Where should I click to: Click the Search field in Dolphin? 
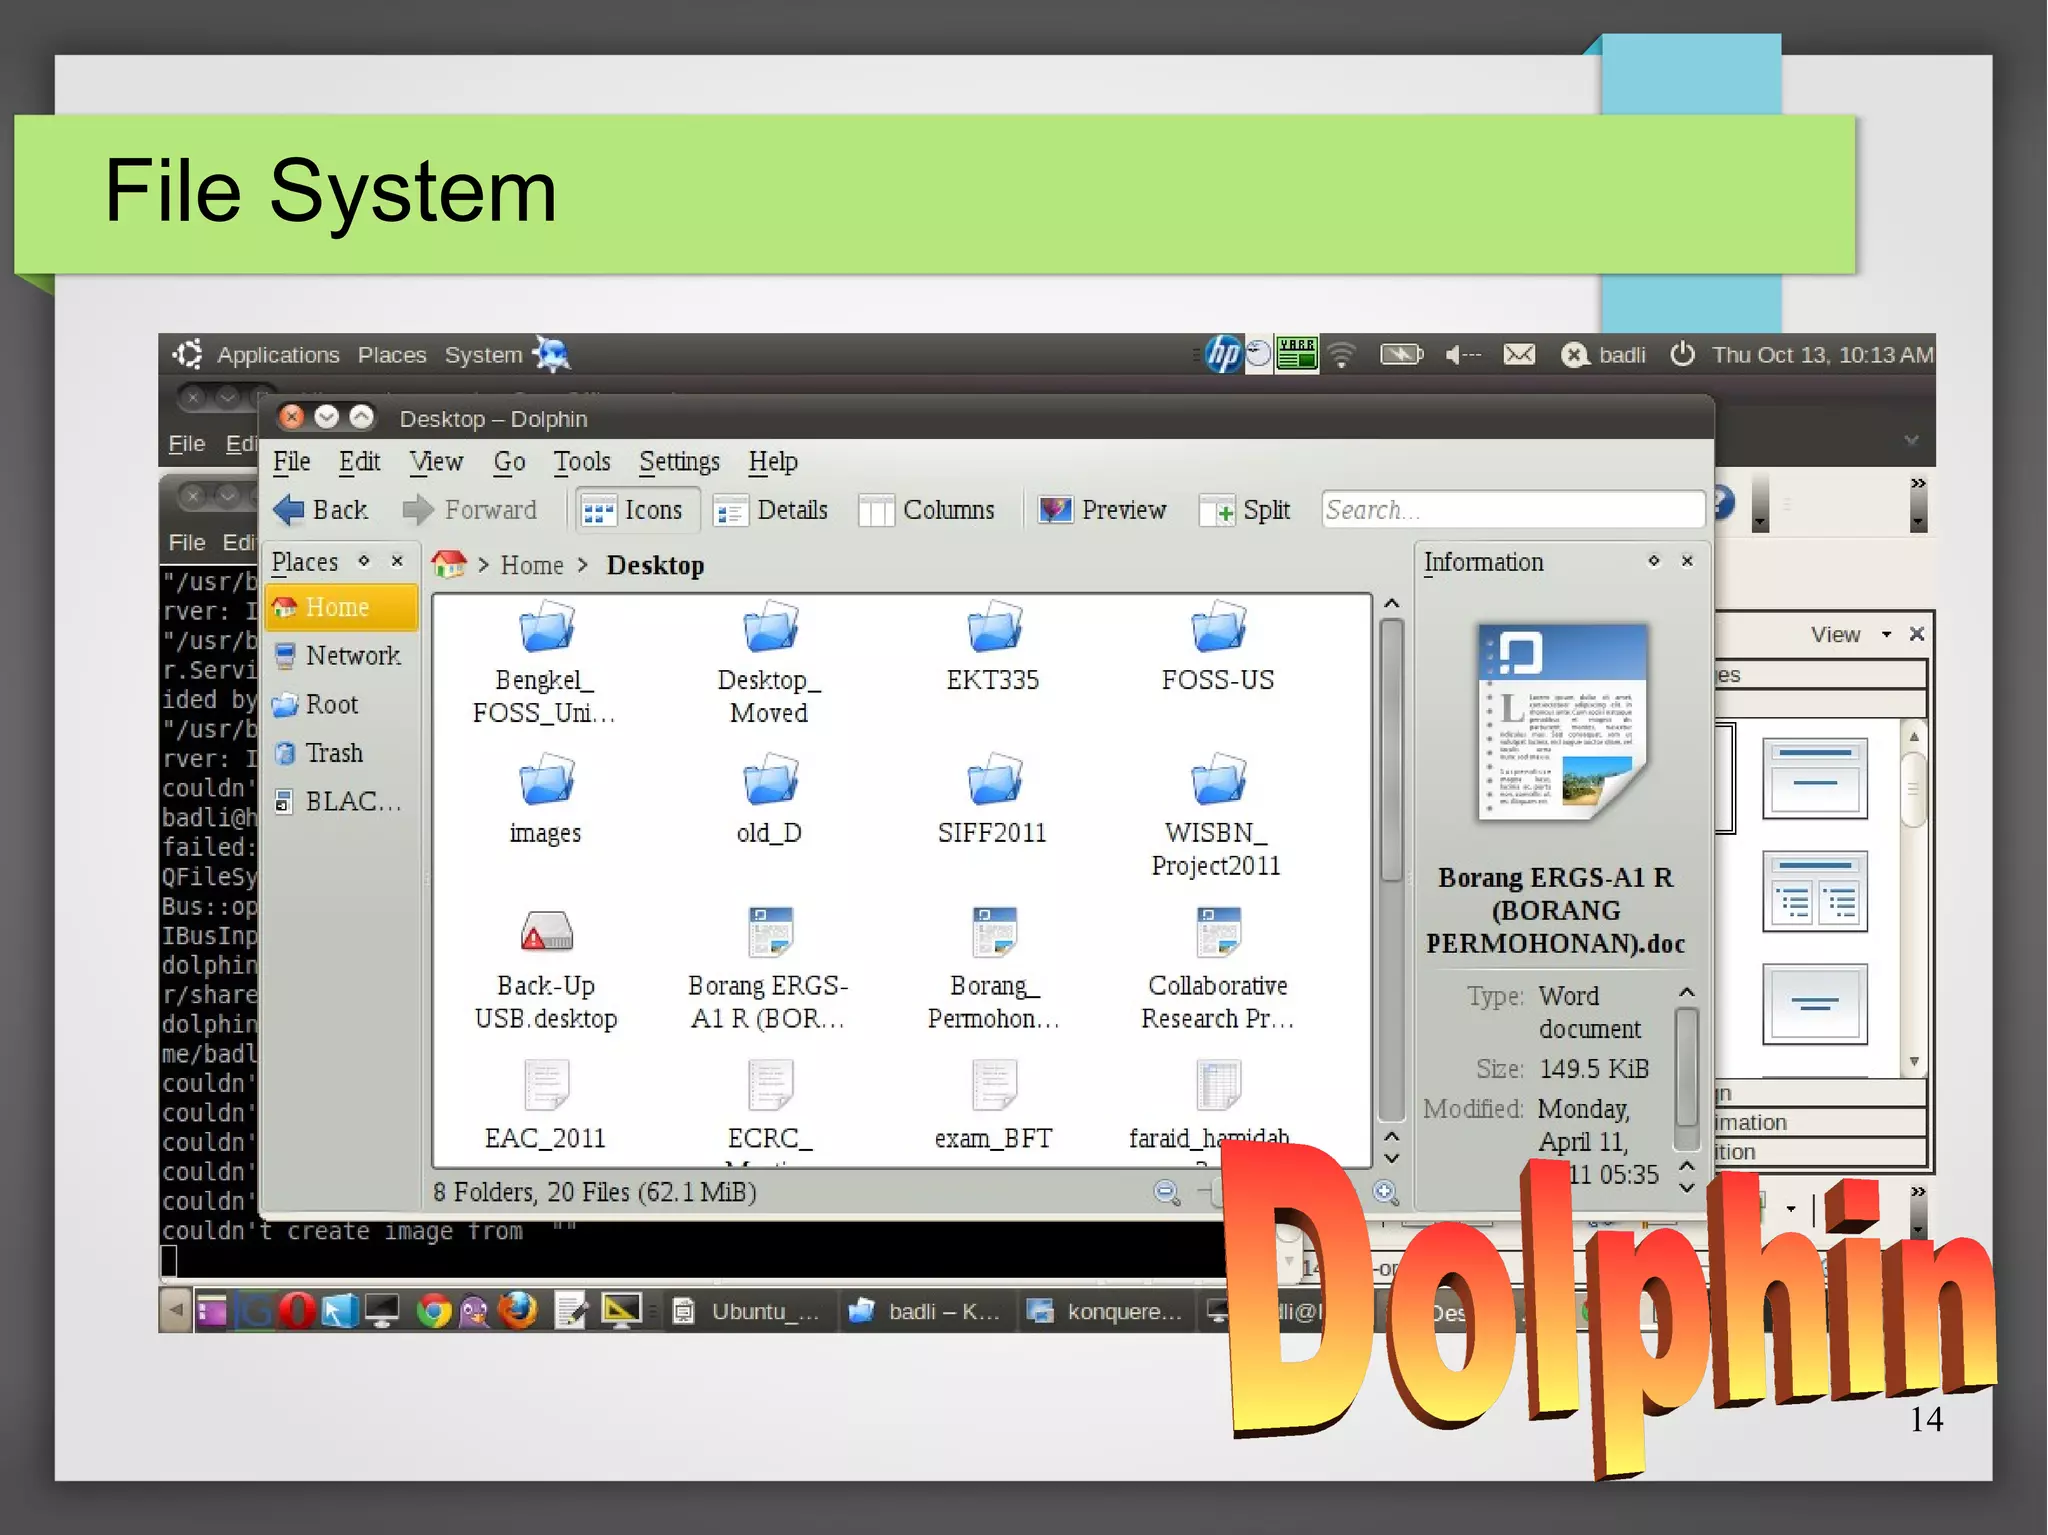pyautogui.click(x=1512, y=510)
